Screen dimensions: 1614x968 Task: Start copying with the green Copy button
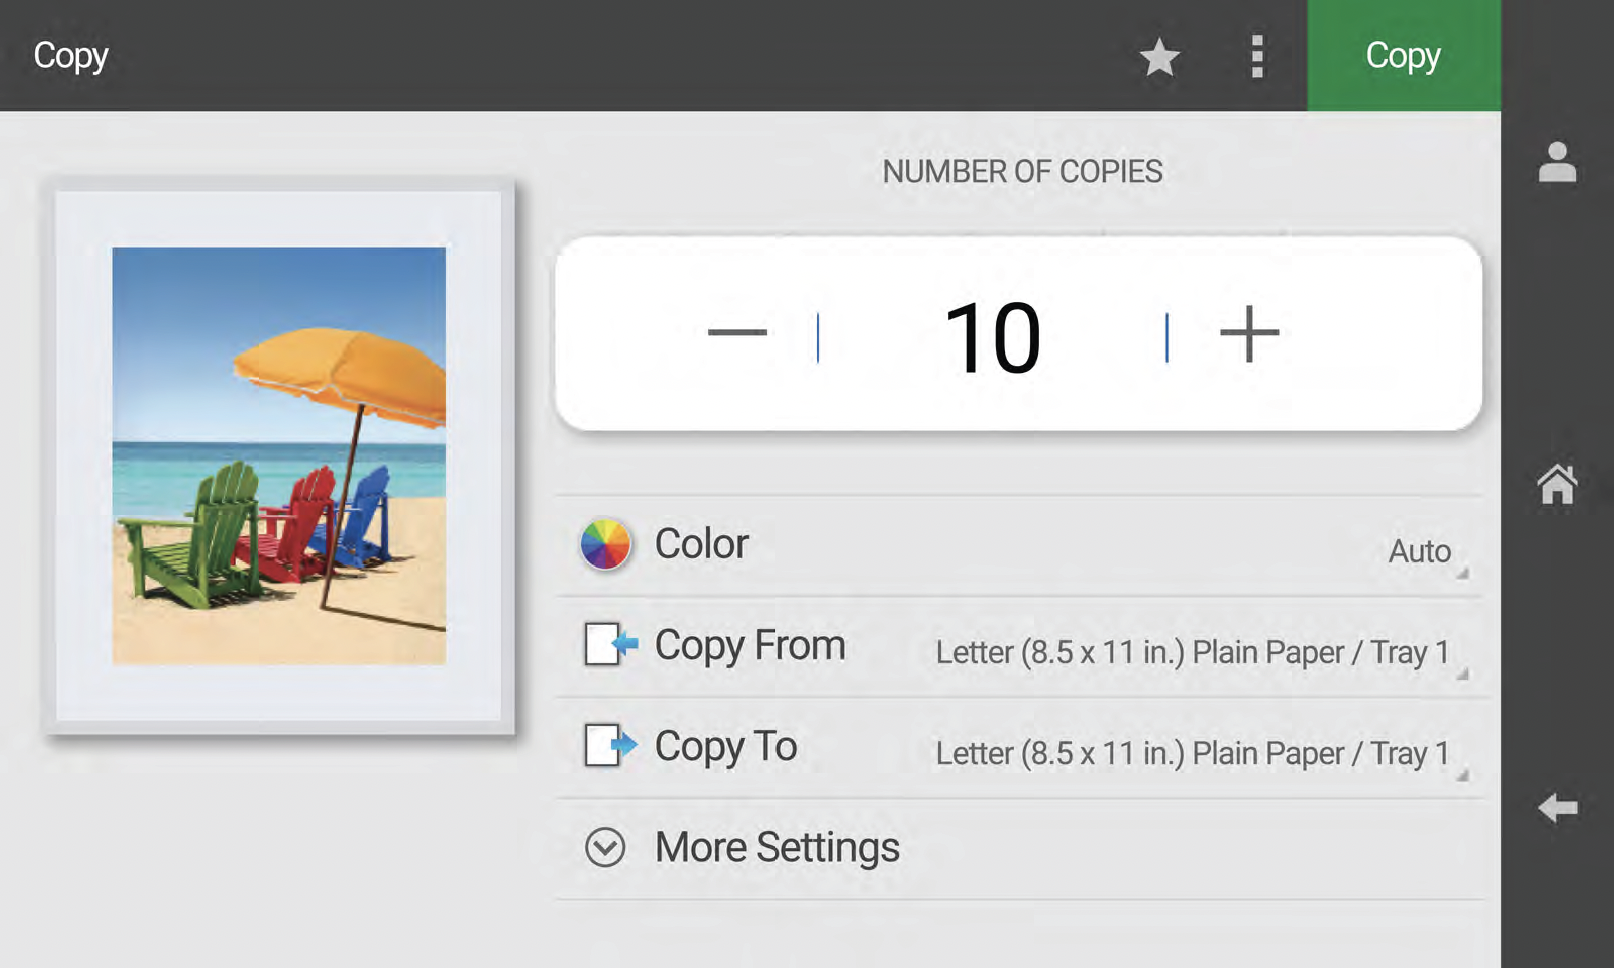[1404, 55]
